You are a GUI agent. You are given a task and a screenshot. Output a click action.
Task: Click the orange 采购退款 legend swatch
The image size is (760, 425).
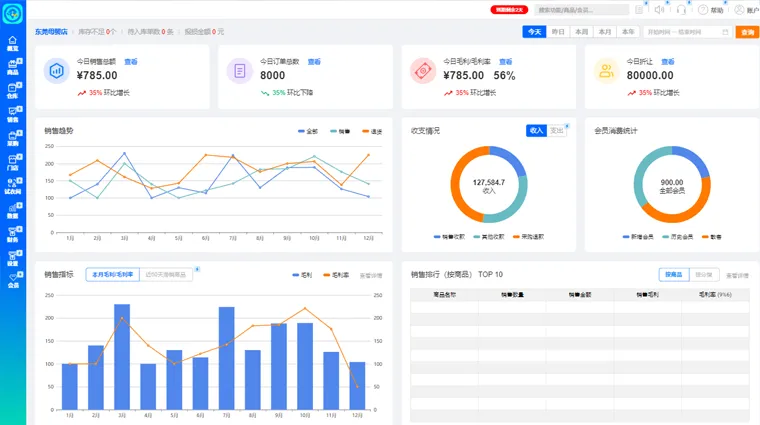click(x=516, y=237)
